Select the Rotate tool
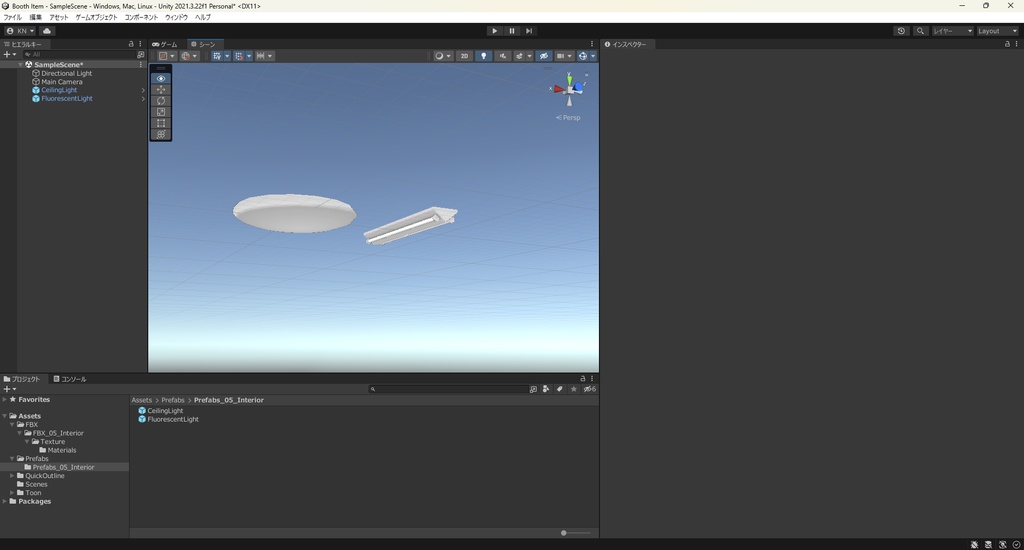Viewport: 1024px width, 550px height. pyautogui.click(x=161, y=101)
